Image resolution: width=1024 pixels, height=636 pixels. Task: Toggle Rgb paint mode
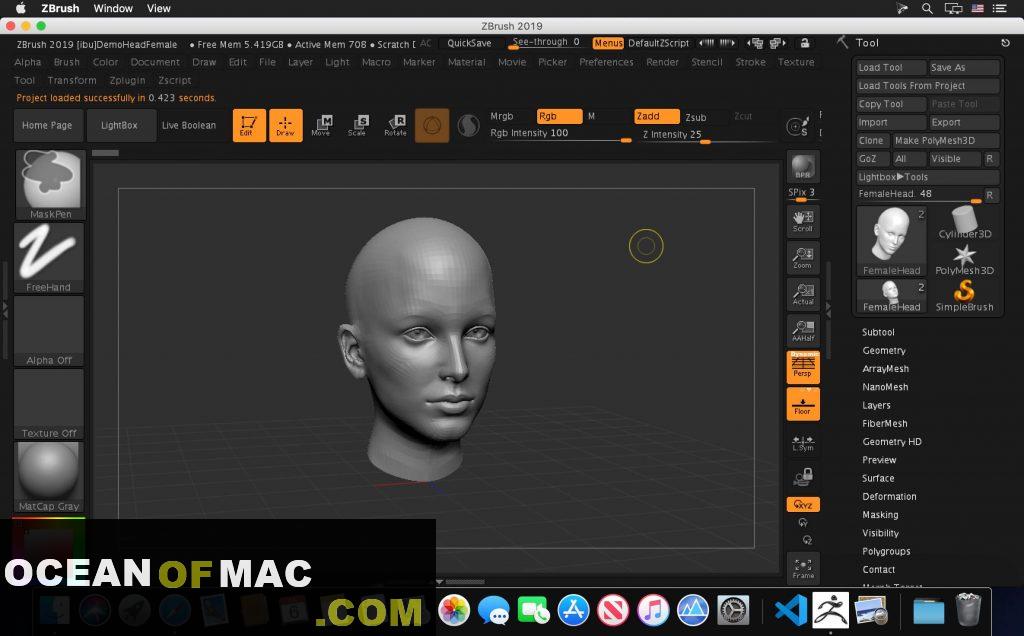(x=559, y=116)
